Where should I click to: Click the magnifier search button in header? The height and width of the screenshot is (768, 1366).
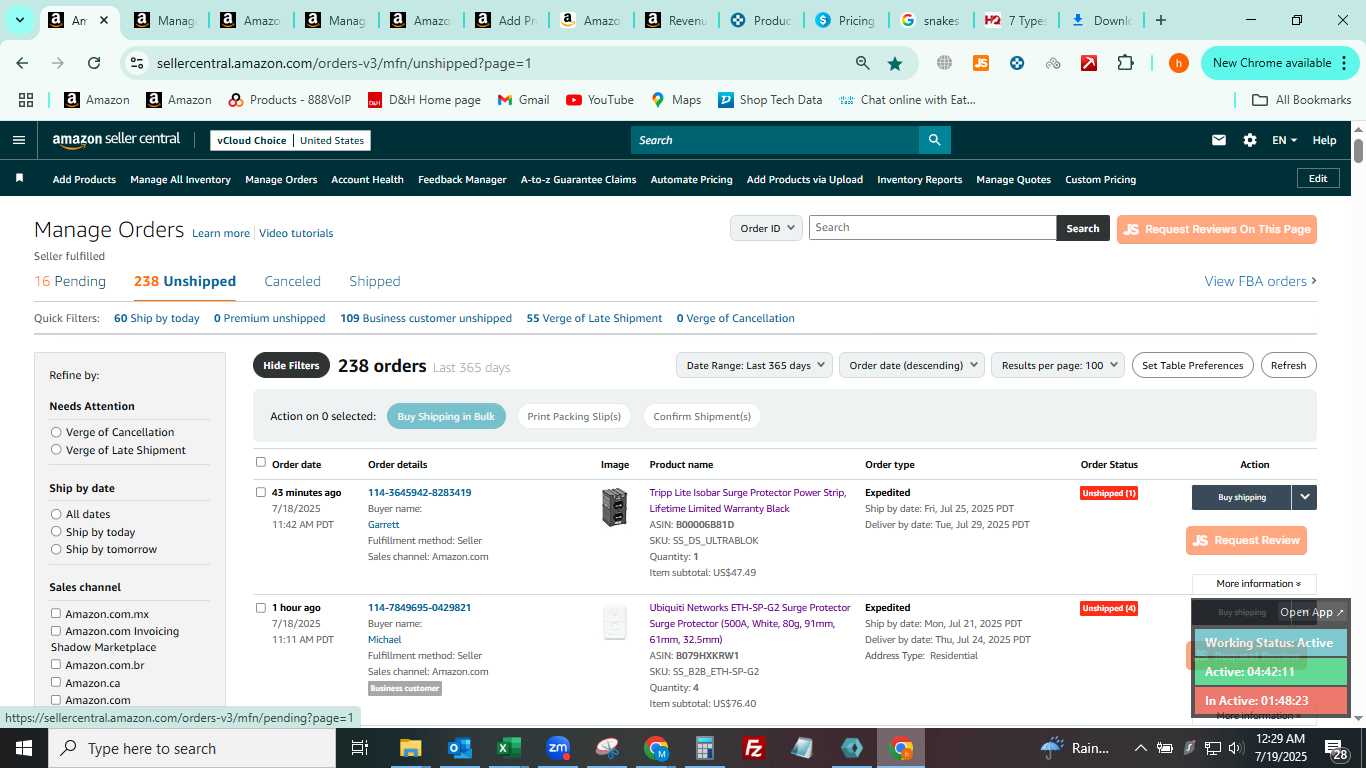934,140
